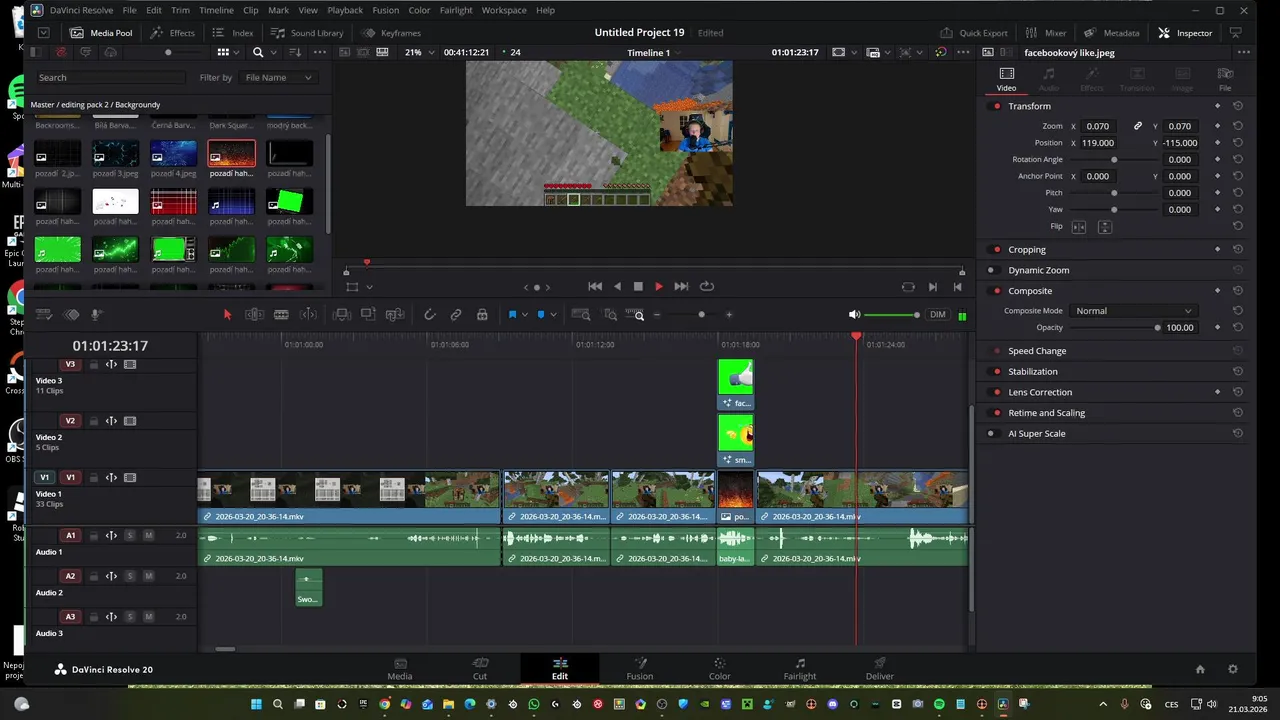Open Spotify from the Windows taskbar

(x=939, y=705)
